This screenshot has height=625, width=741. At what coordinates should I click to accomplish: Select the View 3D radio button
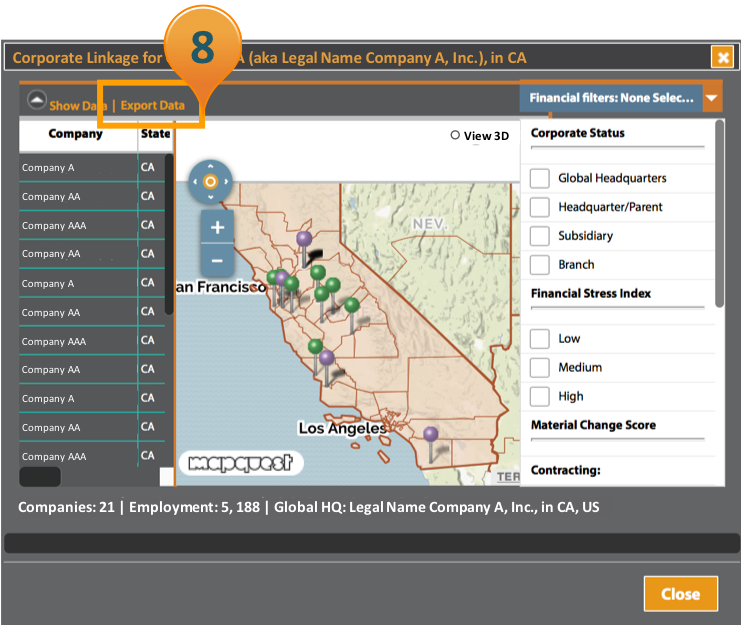click(455, 135)
